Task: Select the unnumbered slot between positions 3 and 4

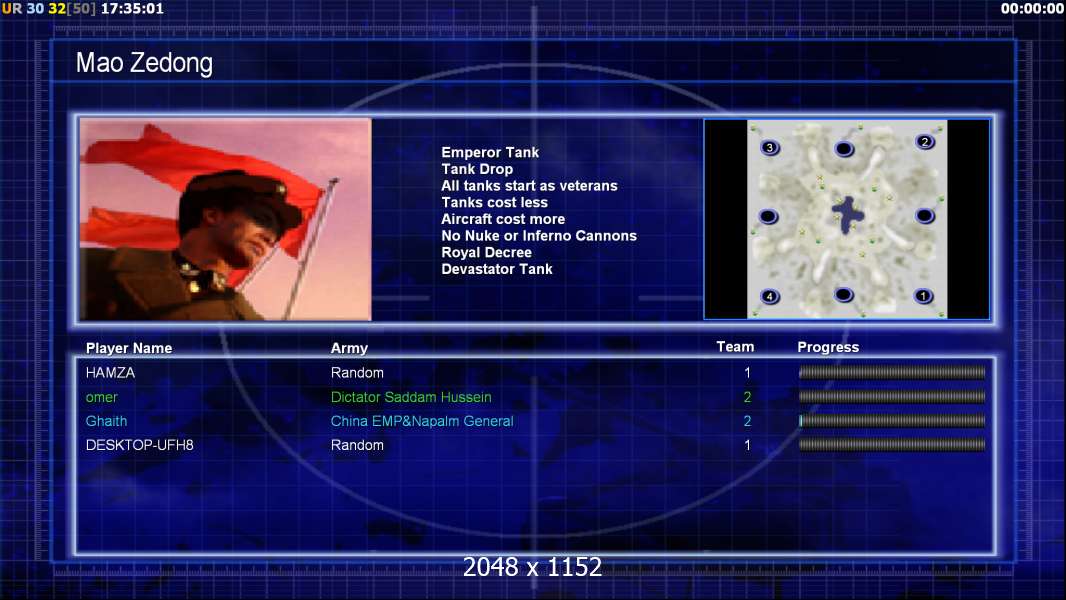Action: click(768, 217)
